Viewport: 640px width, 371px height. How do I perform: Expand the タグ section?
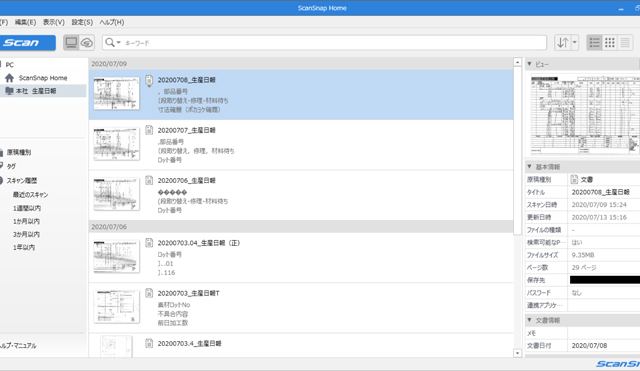(11, 166)
